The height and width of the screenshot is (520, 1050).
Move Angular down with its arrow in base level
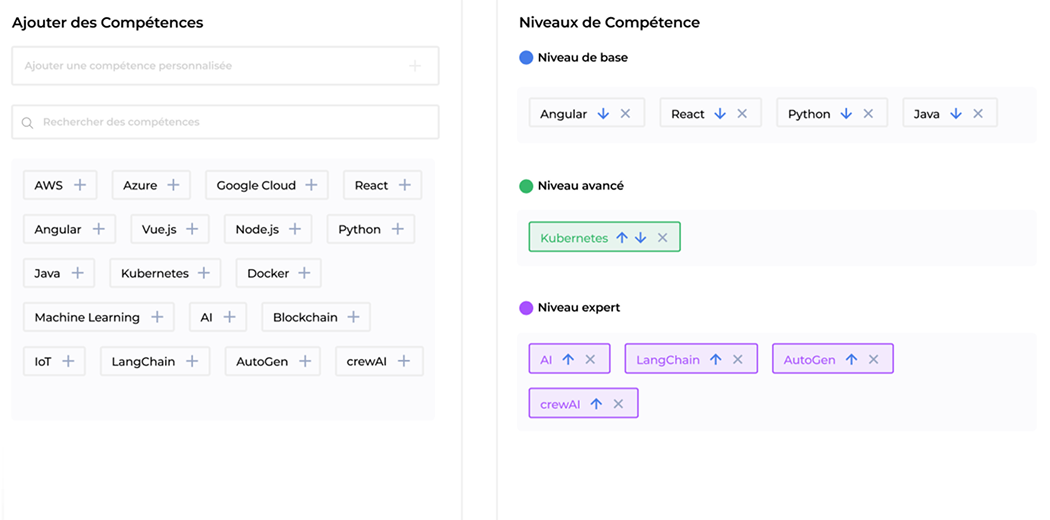point(603,114)
